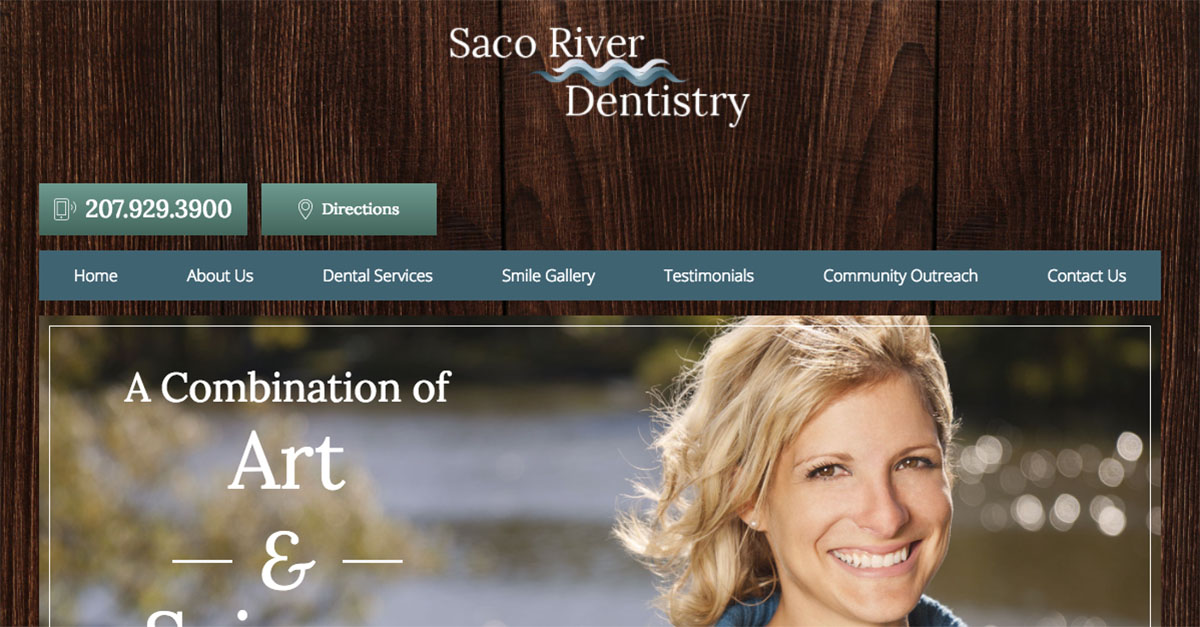Open the Contact Us page

tap(1086, 276)
